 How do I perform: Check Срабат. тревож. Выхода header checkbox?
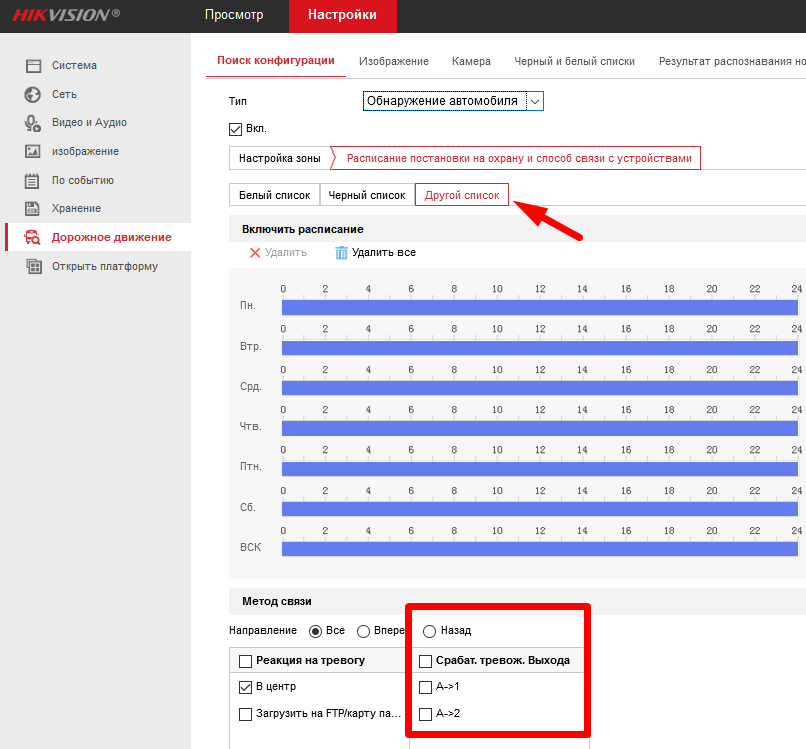click(x=425, y=661)
